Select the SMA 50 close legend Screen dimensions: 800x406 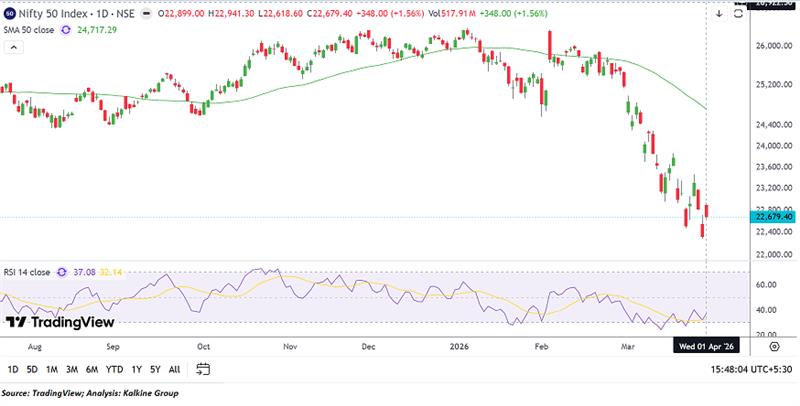(x=30, y=31)
